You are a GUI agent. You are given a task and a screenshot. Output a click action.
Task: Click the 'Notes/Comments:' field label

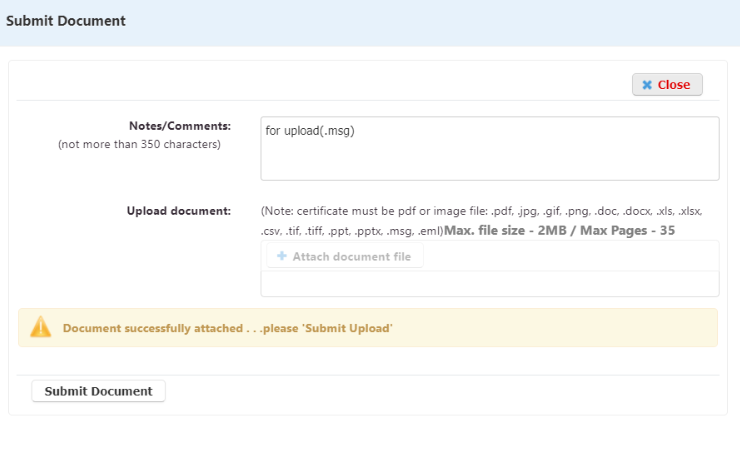click(x=180, y=126)
